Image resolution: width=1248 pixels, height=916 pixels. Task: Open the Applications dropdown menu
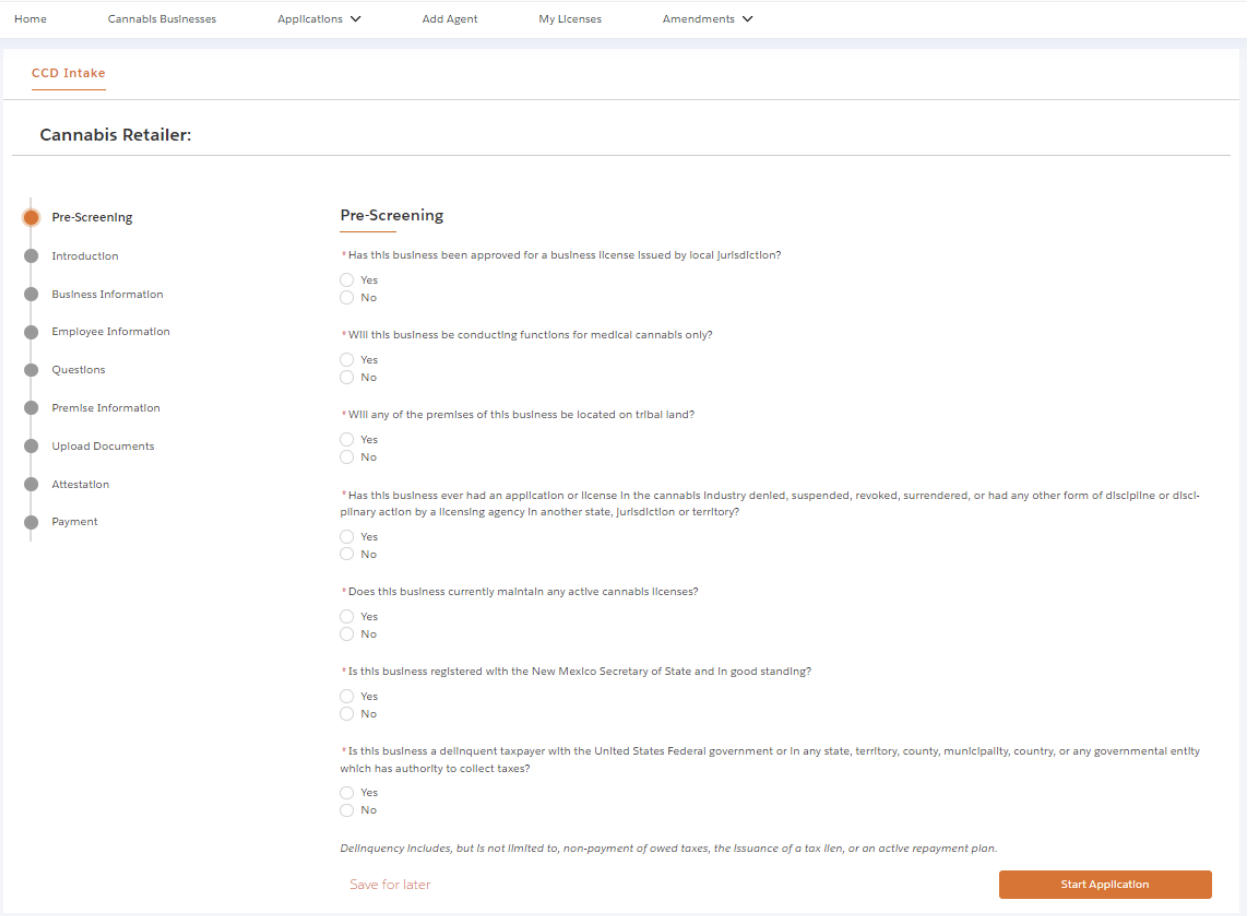(x=319, y=19)
